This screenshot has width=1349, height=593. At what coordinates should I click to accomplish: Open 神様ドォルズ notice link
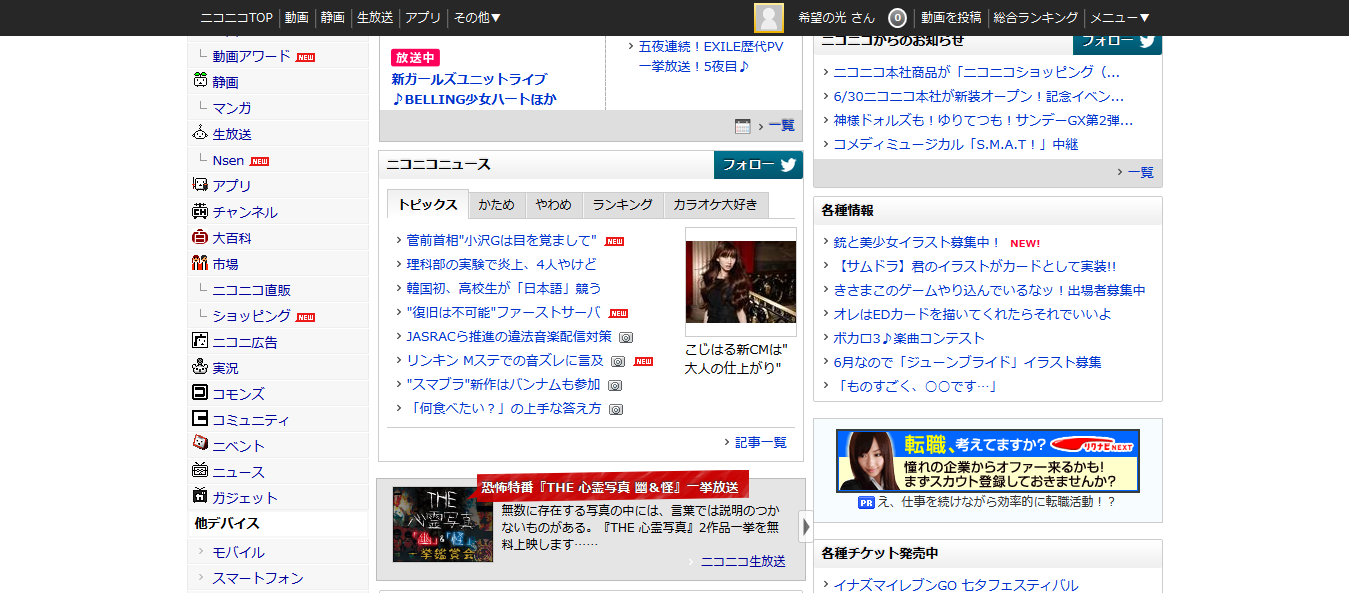[983, 120]
